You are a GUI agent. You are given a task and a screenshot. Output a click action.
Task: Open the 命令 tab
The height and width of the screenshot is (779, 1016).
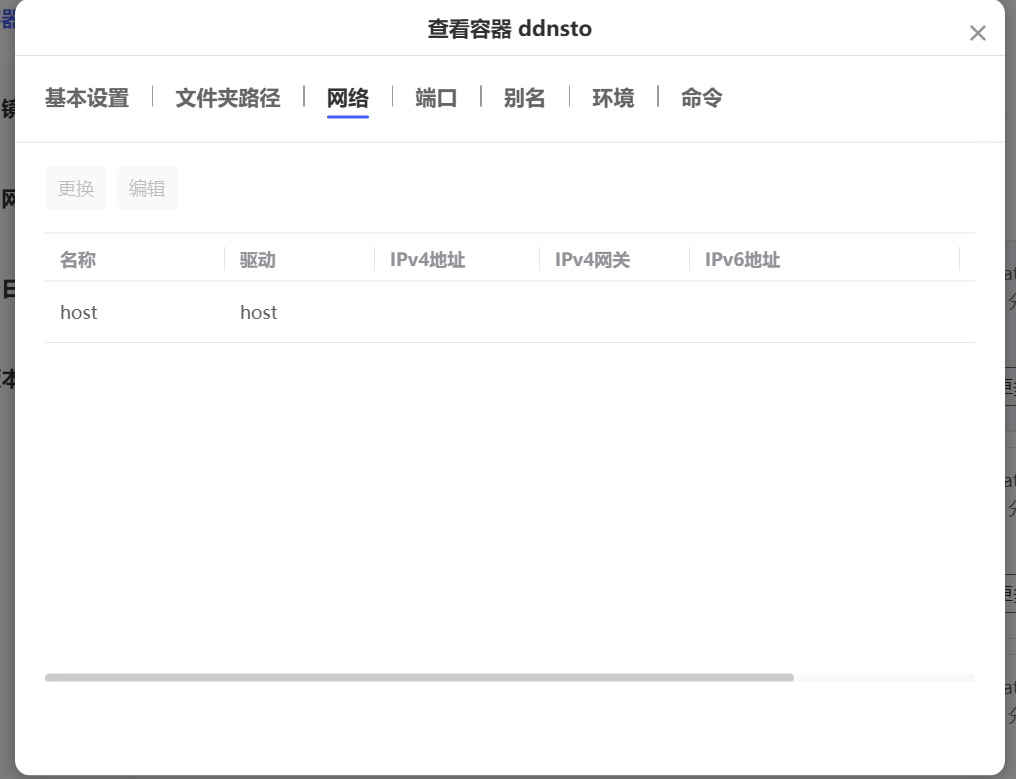tap(701, 98)
